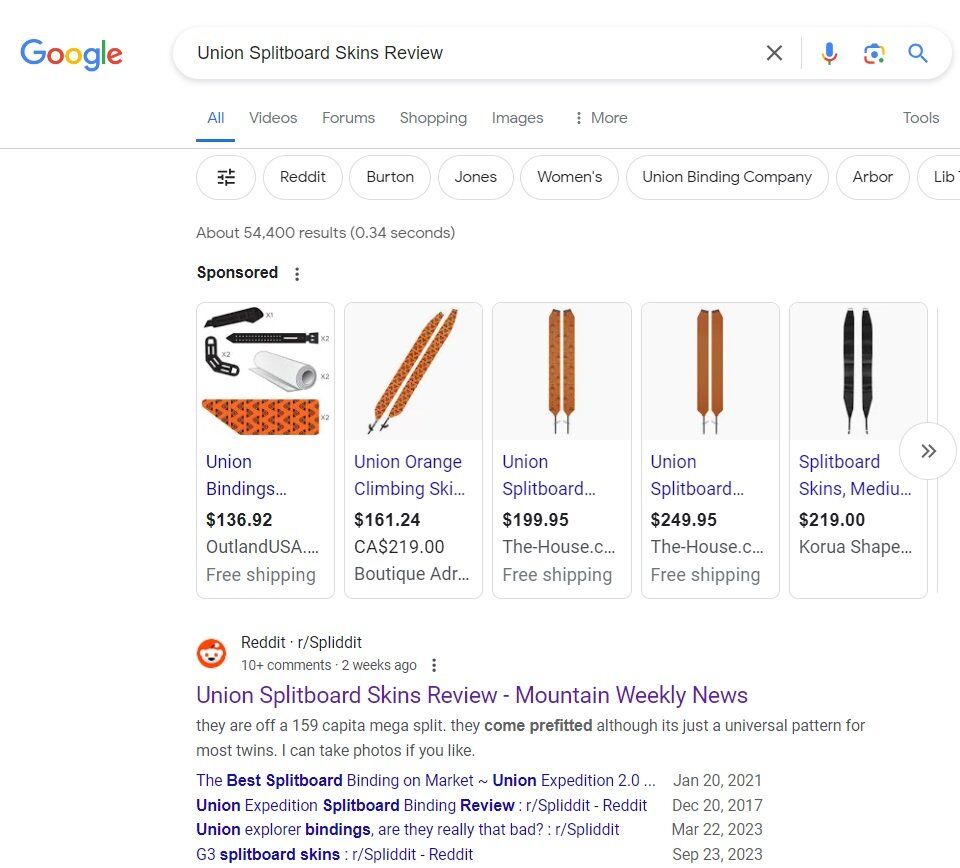Image resolution: width=960 pixels, height=868 pixels.
Task: Click the Google logo
Action: click(x=71, y=54)
